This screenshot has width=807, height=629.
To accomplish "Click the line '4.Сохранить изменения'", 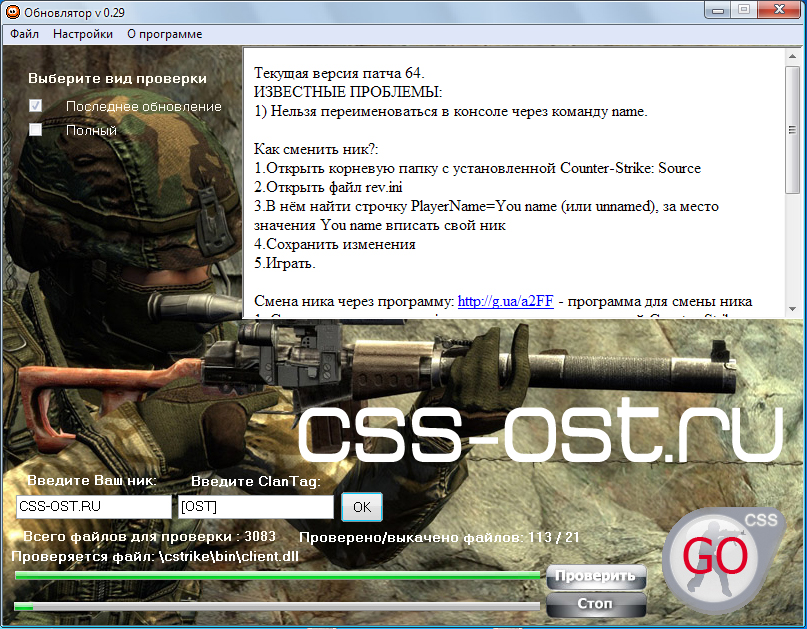I will [x=335, y=244].
